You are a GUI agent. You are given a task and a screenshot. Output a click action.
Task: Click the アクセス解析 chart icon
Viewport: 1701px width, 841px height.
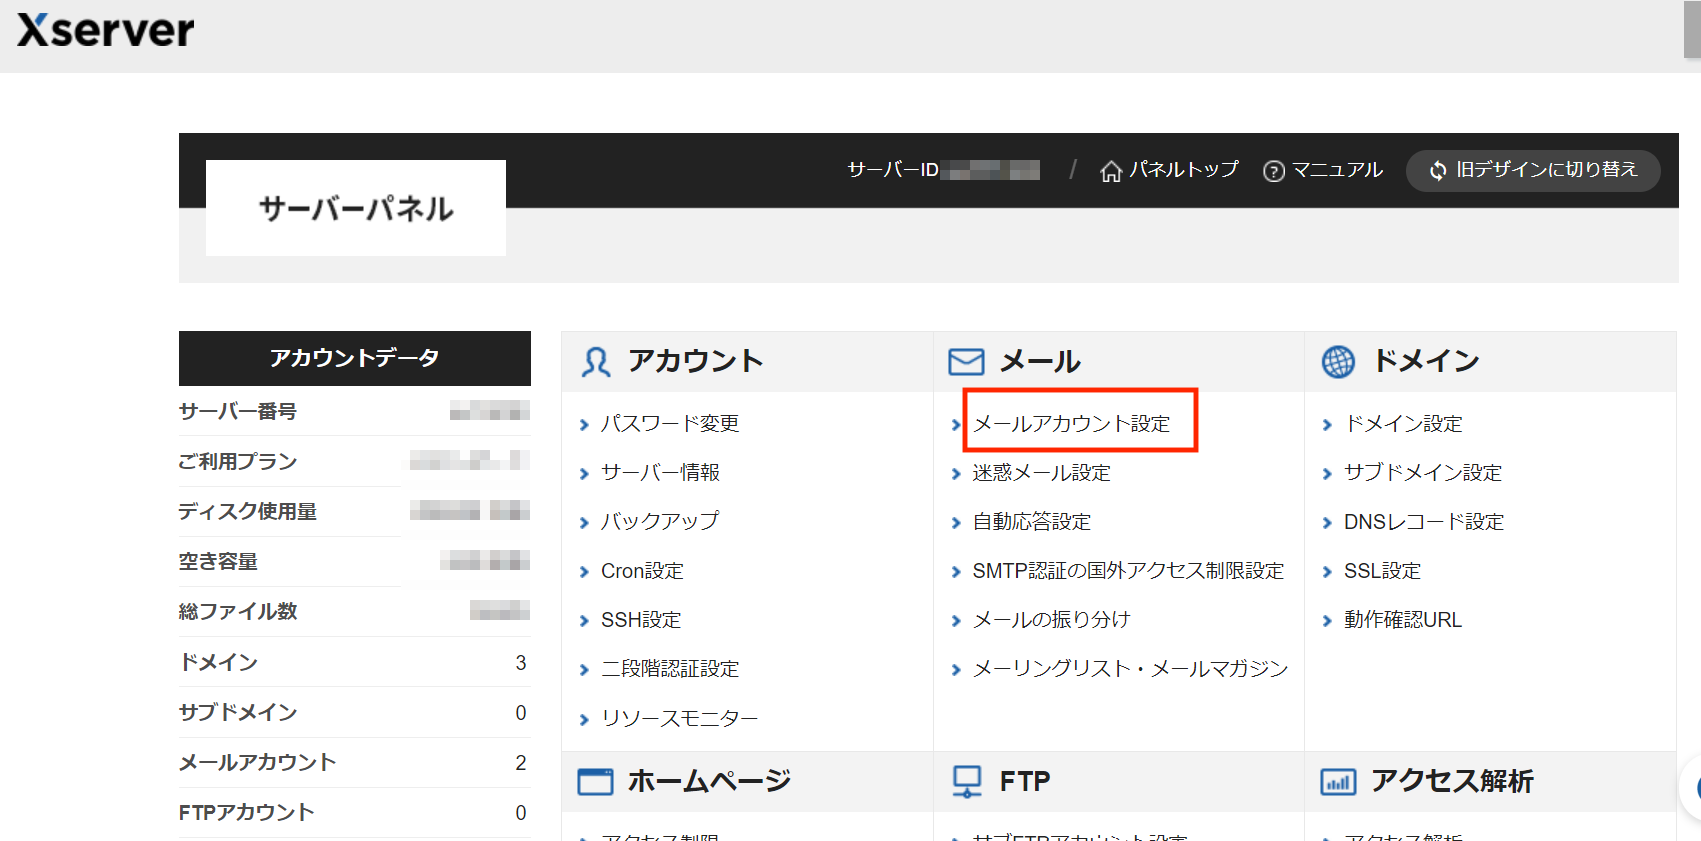(x=1338, y=782)
